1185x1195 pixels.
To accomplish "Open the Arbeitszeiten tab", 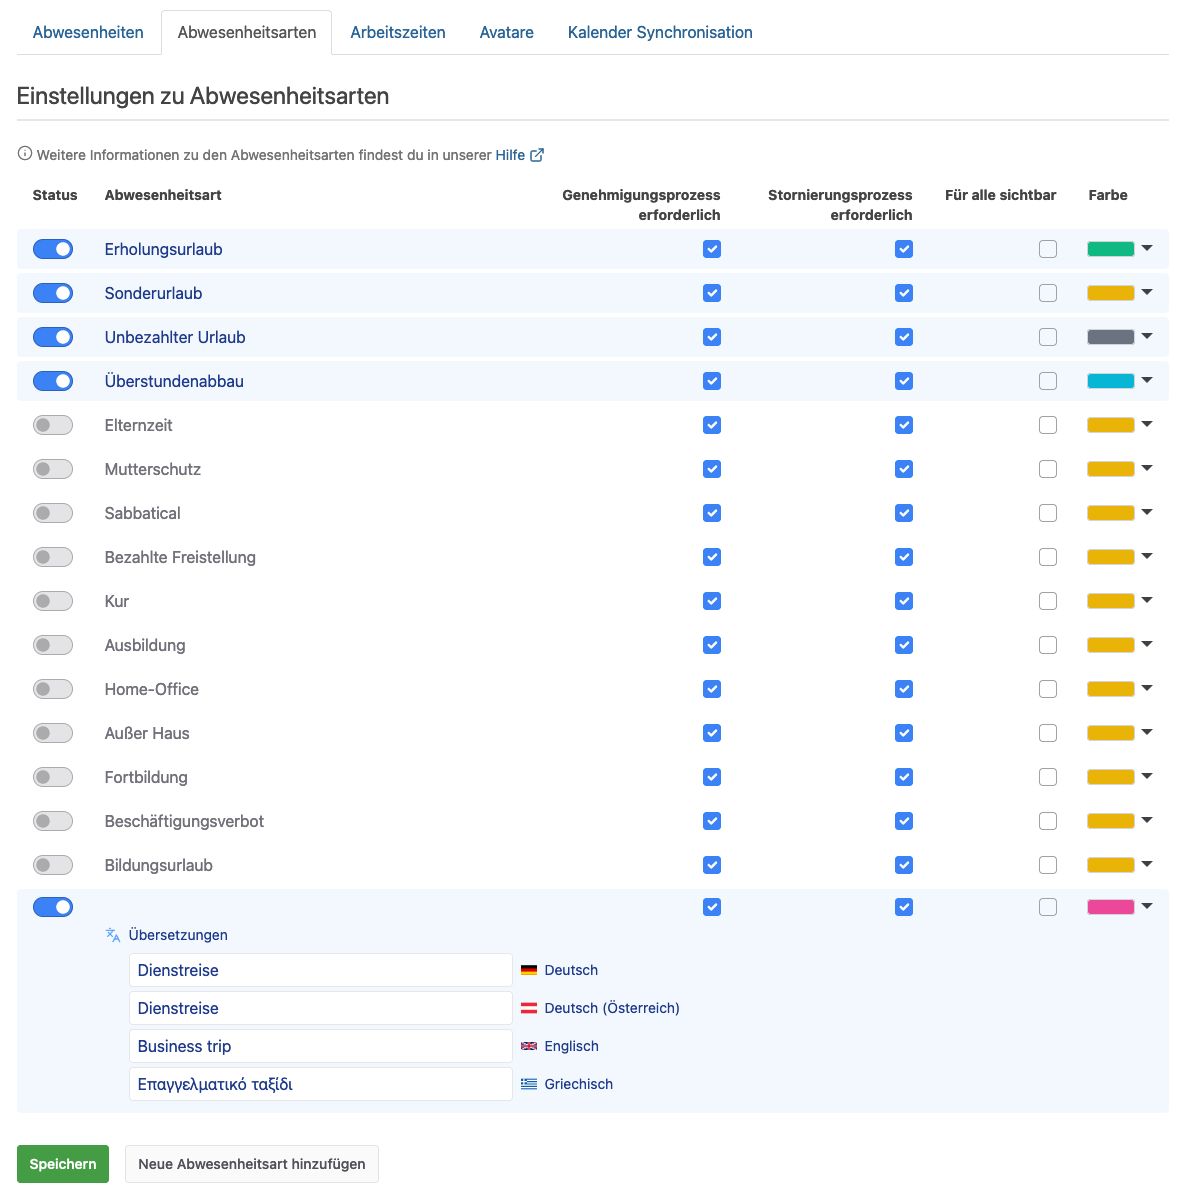I will pos(398,33).
